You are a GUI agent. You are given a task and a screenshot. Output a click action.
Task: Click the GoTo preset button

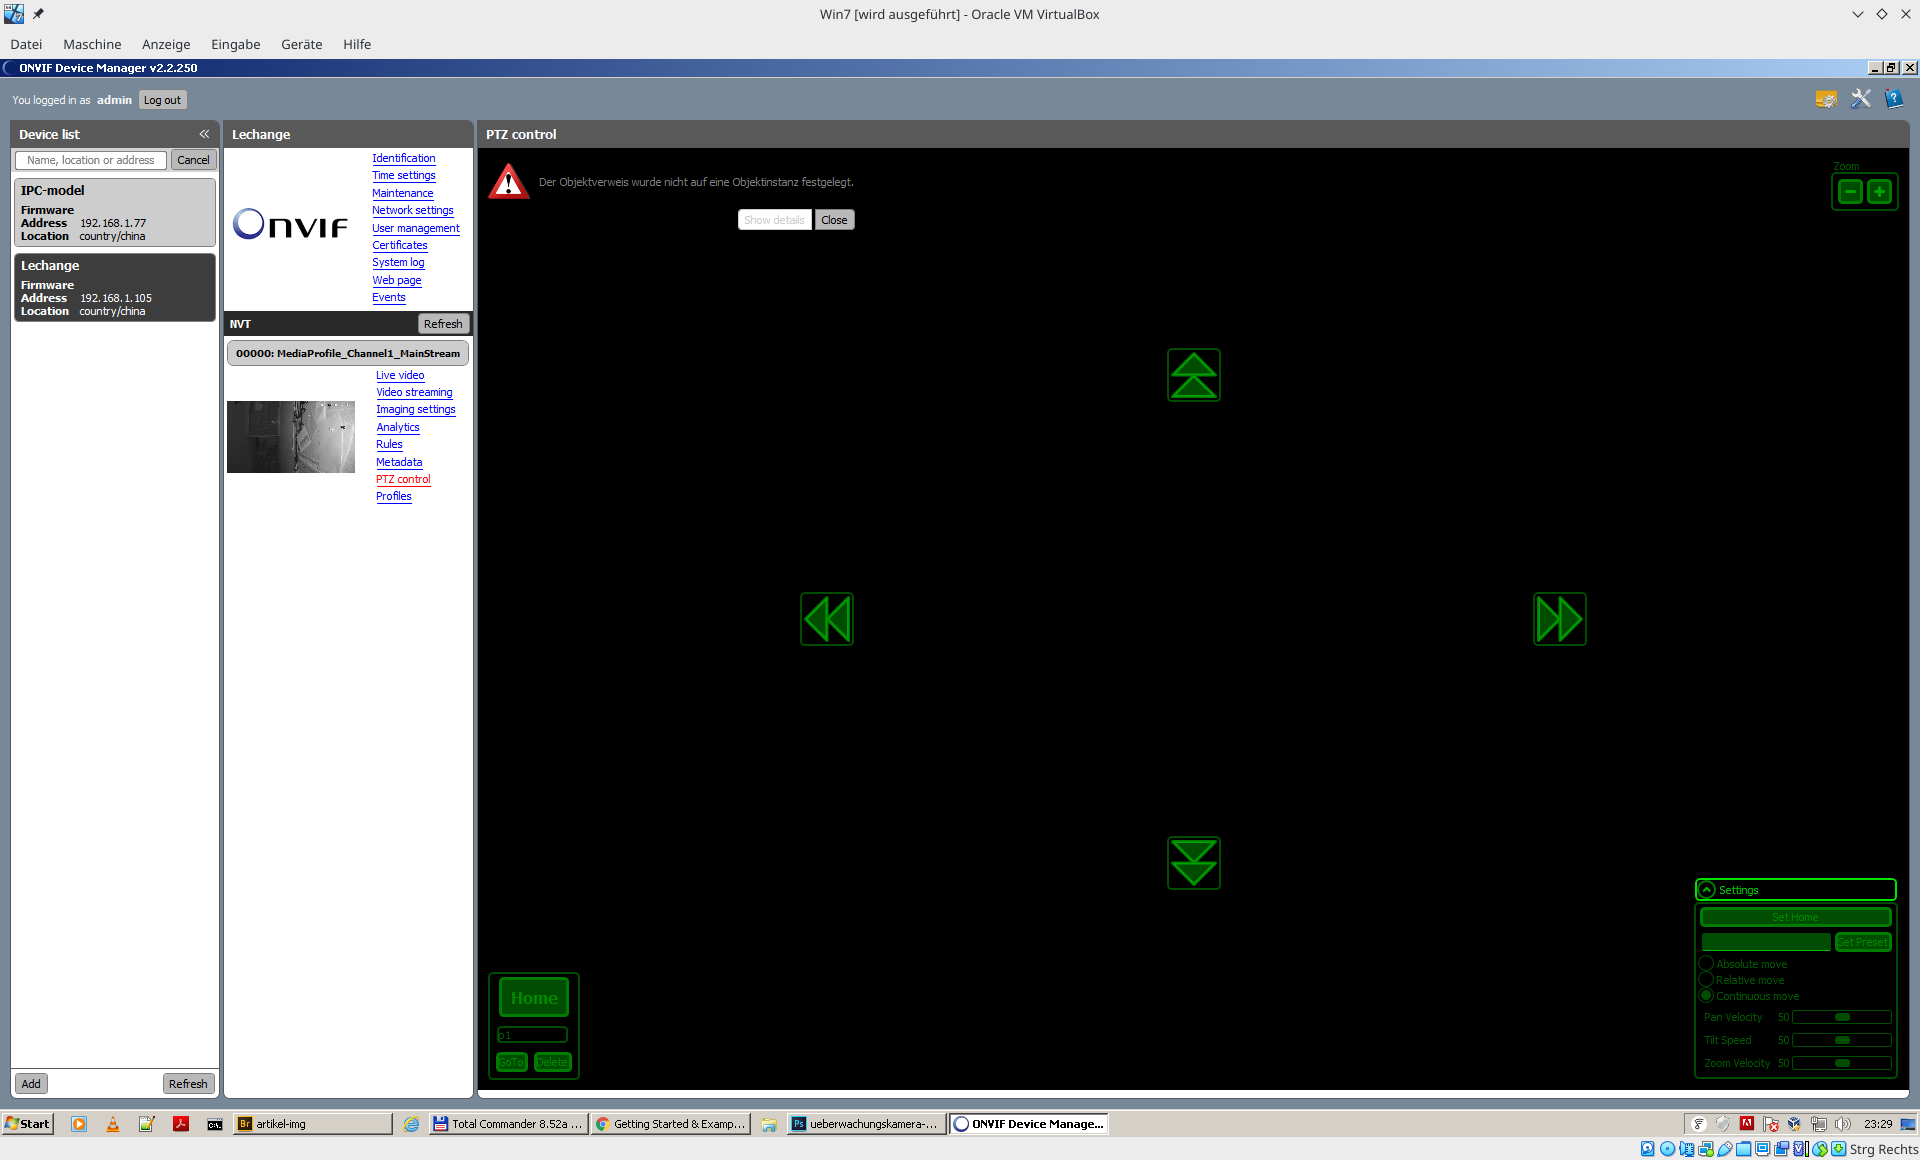512,1062
